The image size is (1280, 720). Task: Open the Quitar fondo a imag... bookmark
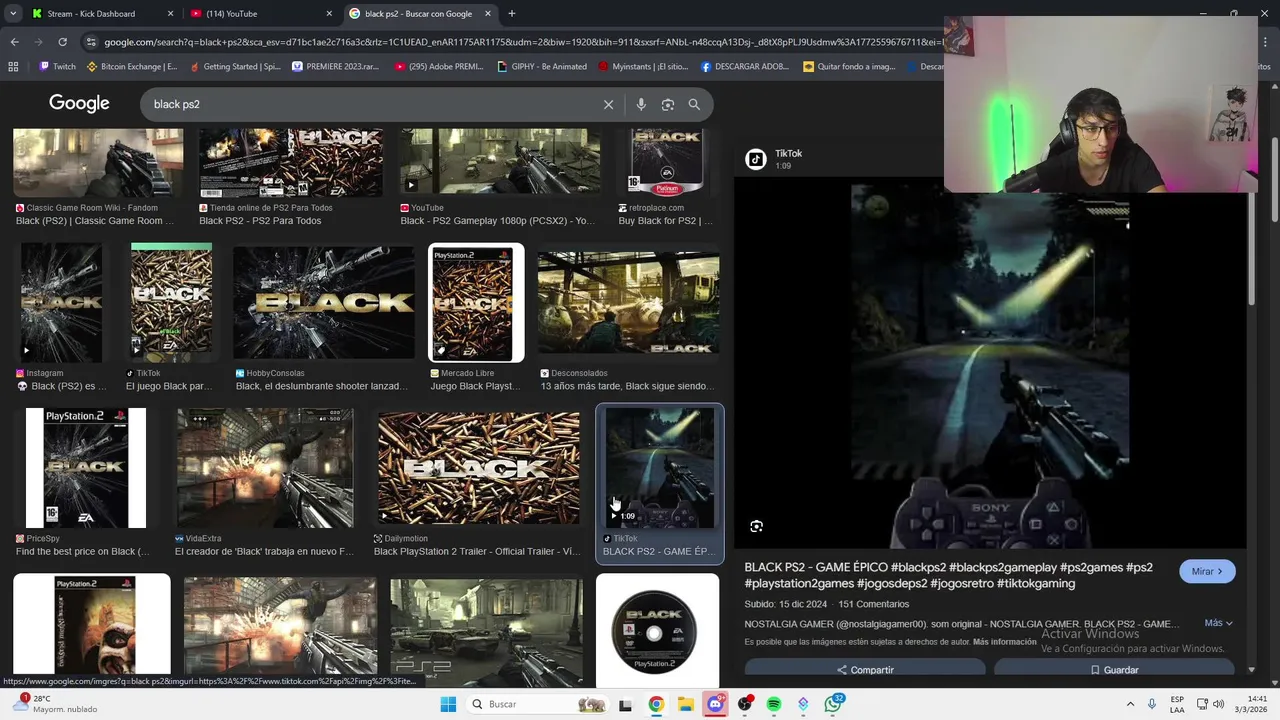(850, 67)
